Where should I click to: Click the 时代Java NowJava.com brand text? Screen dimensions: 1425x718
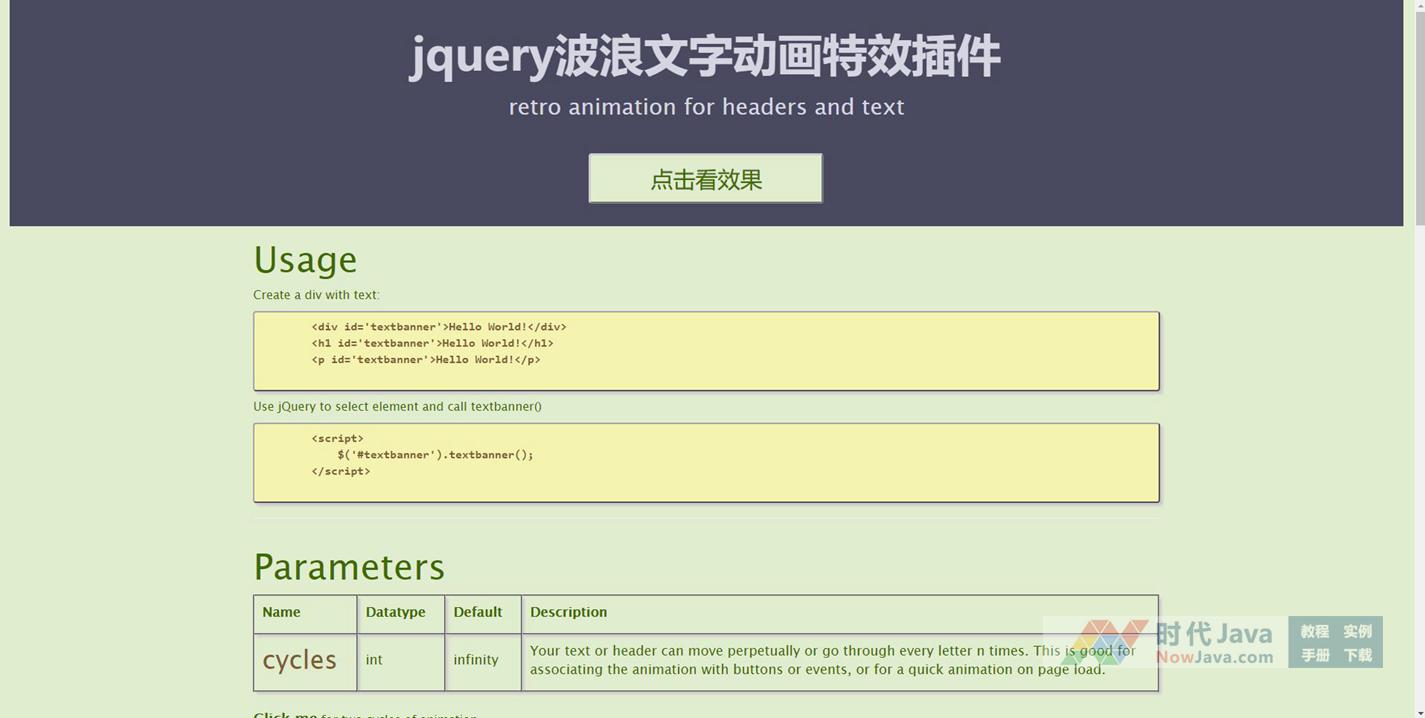pos(1214,643)
